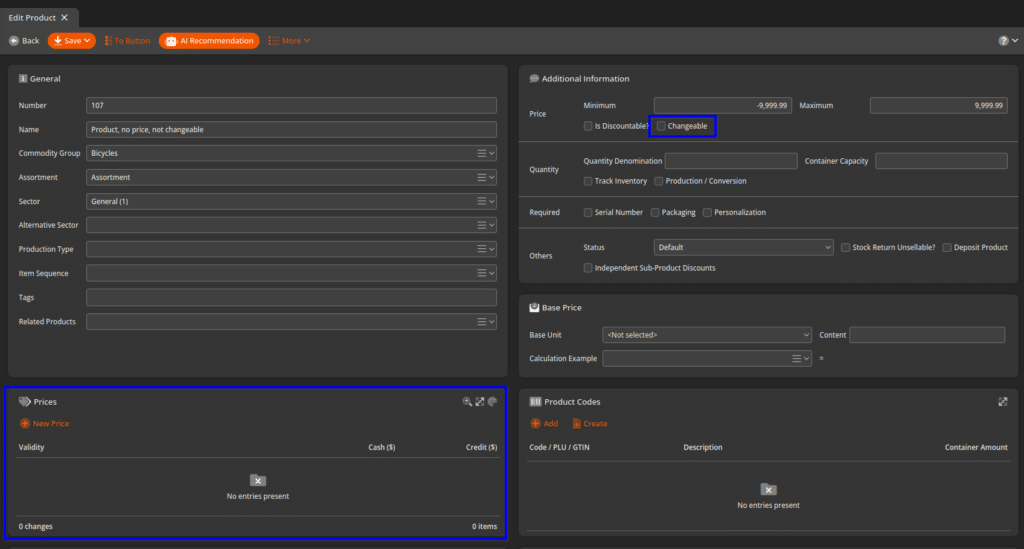
Task: Click the Back arrow icon
Action: (x=14, y=41)
